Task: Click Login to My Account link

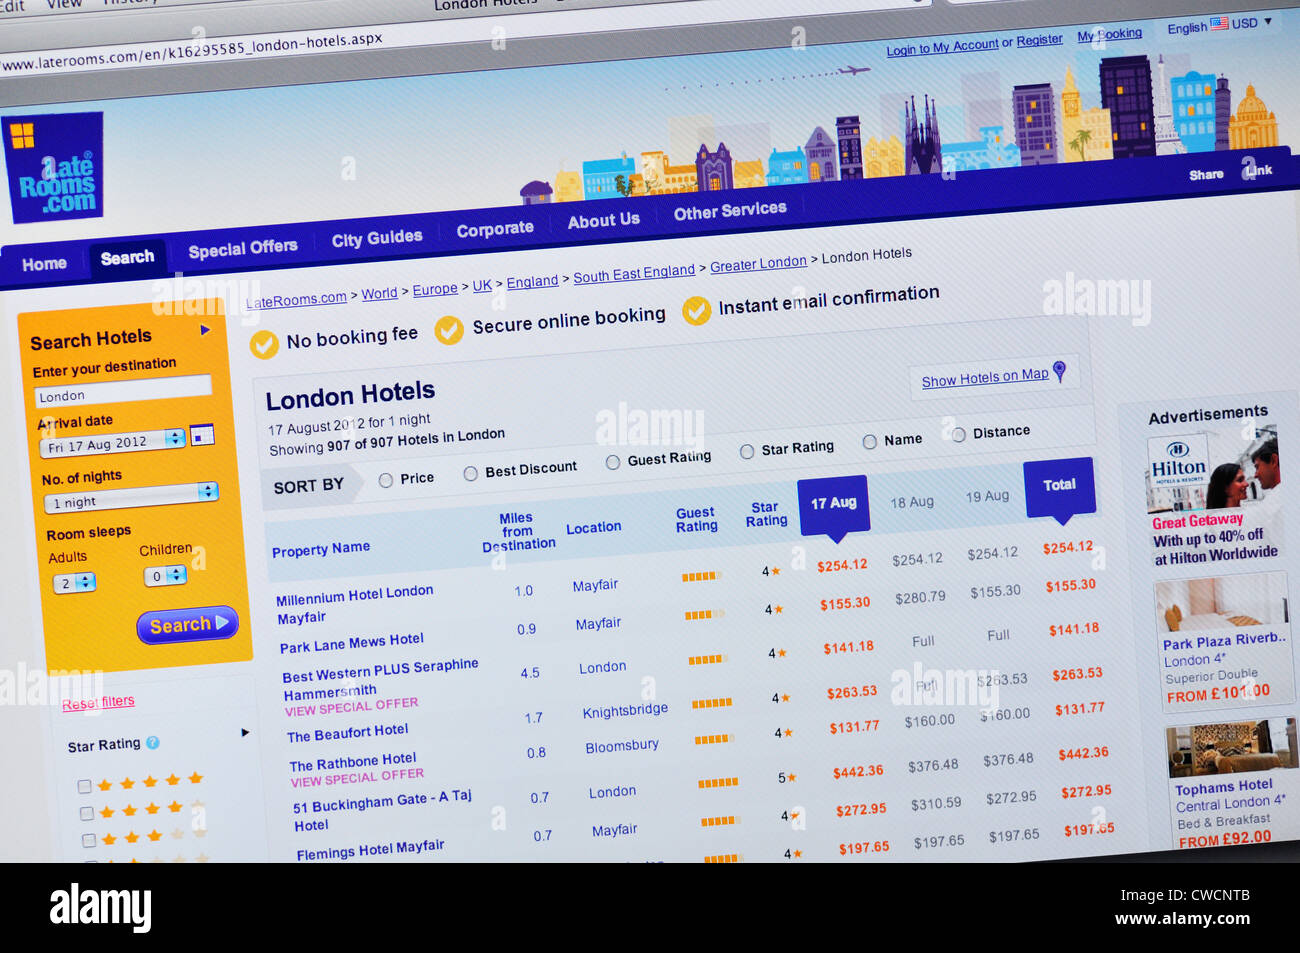Action: coord(942,46)
